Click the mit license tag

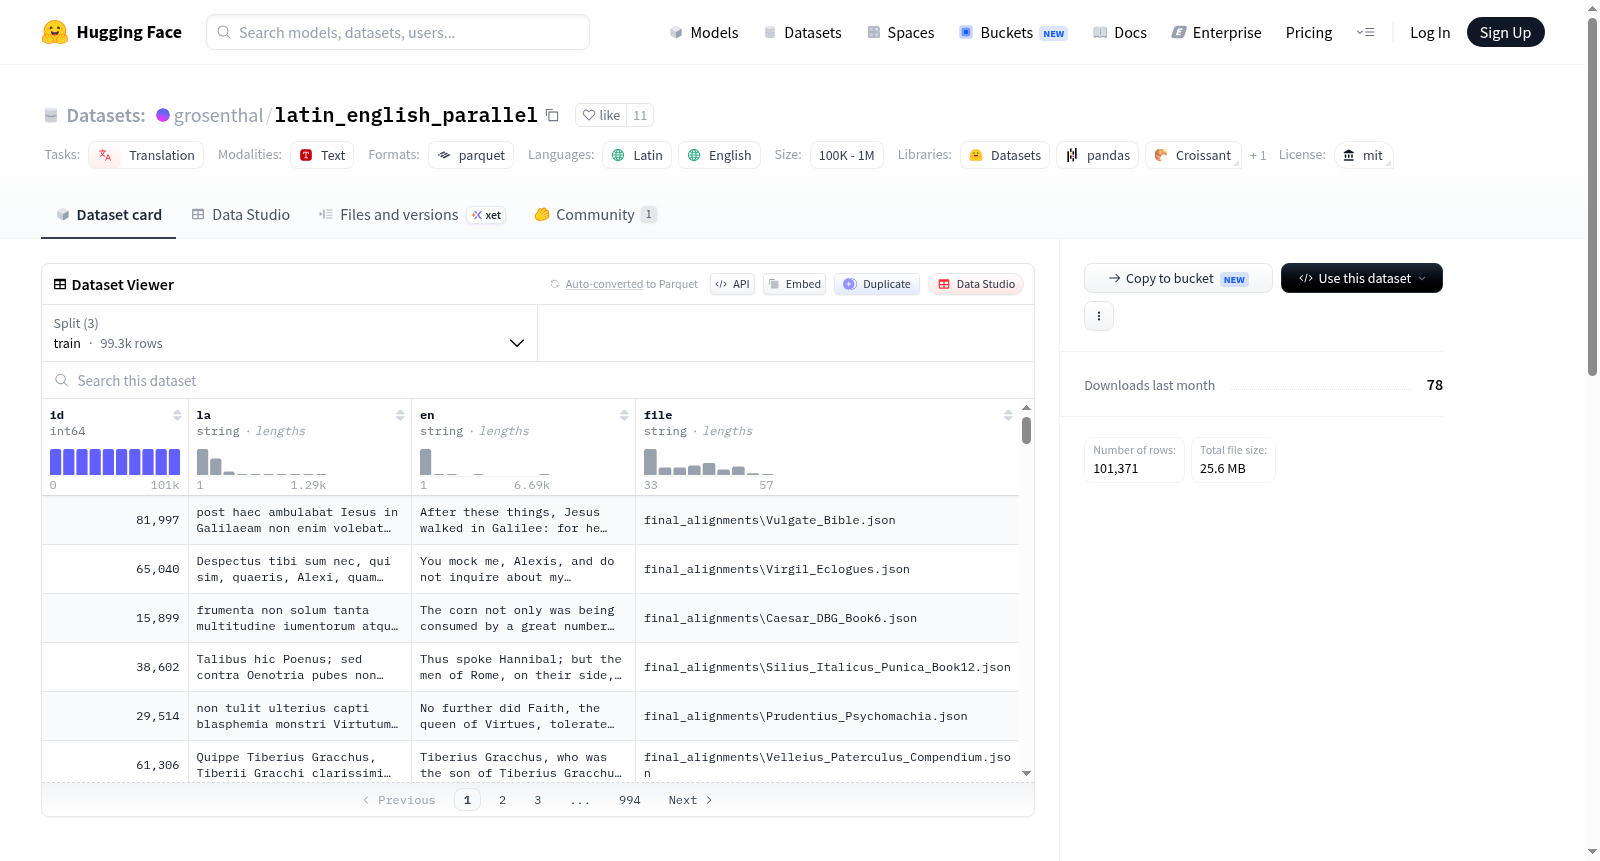(1363, 155)
